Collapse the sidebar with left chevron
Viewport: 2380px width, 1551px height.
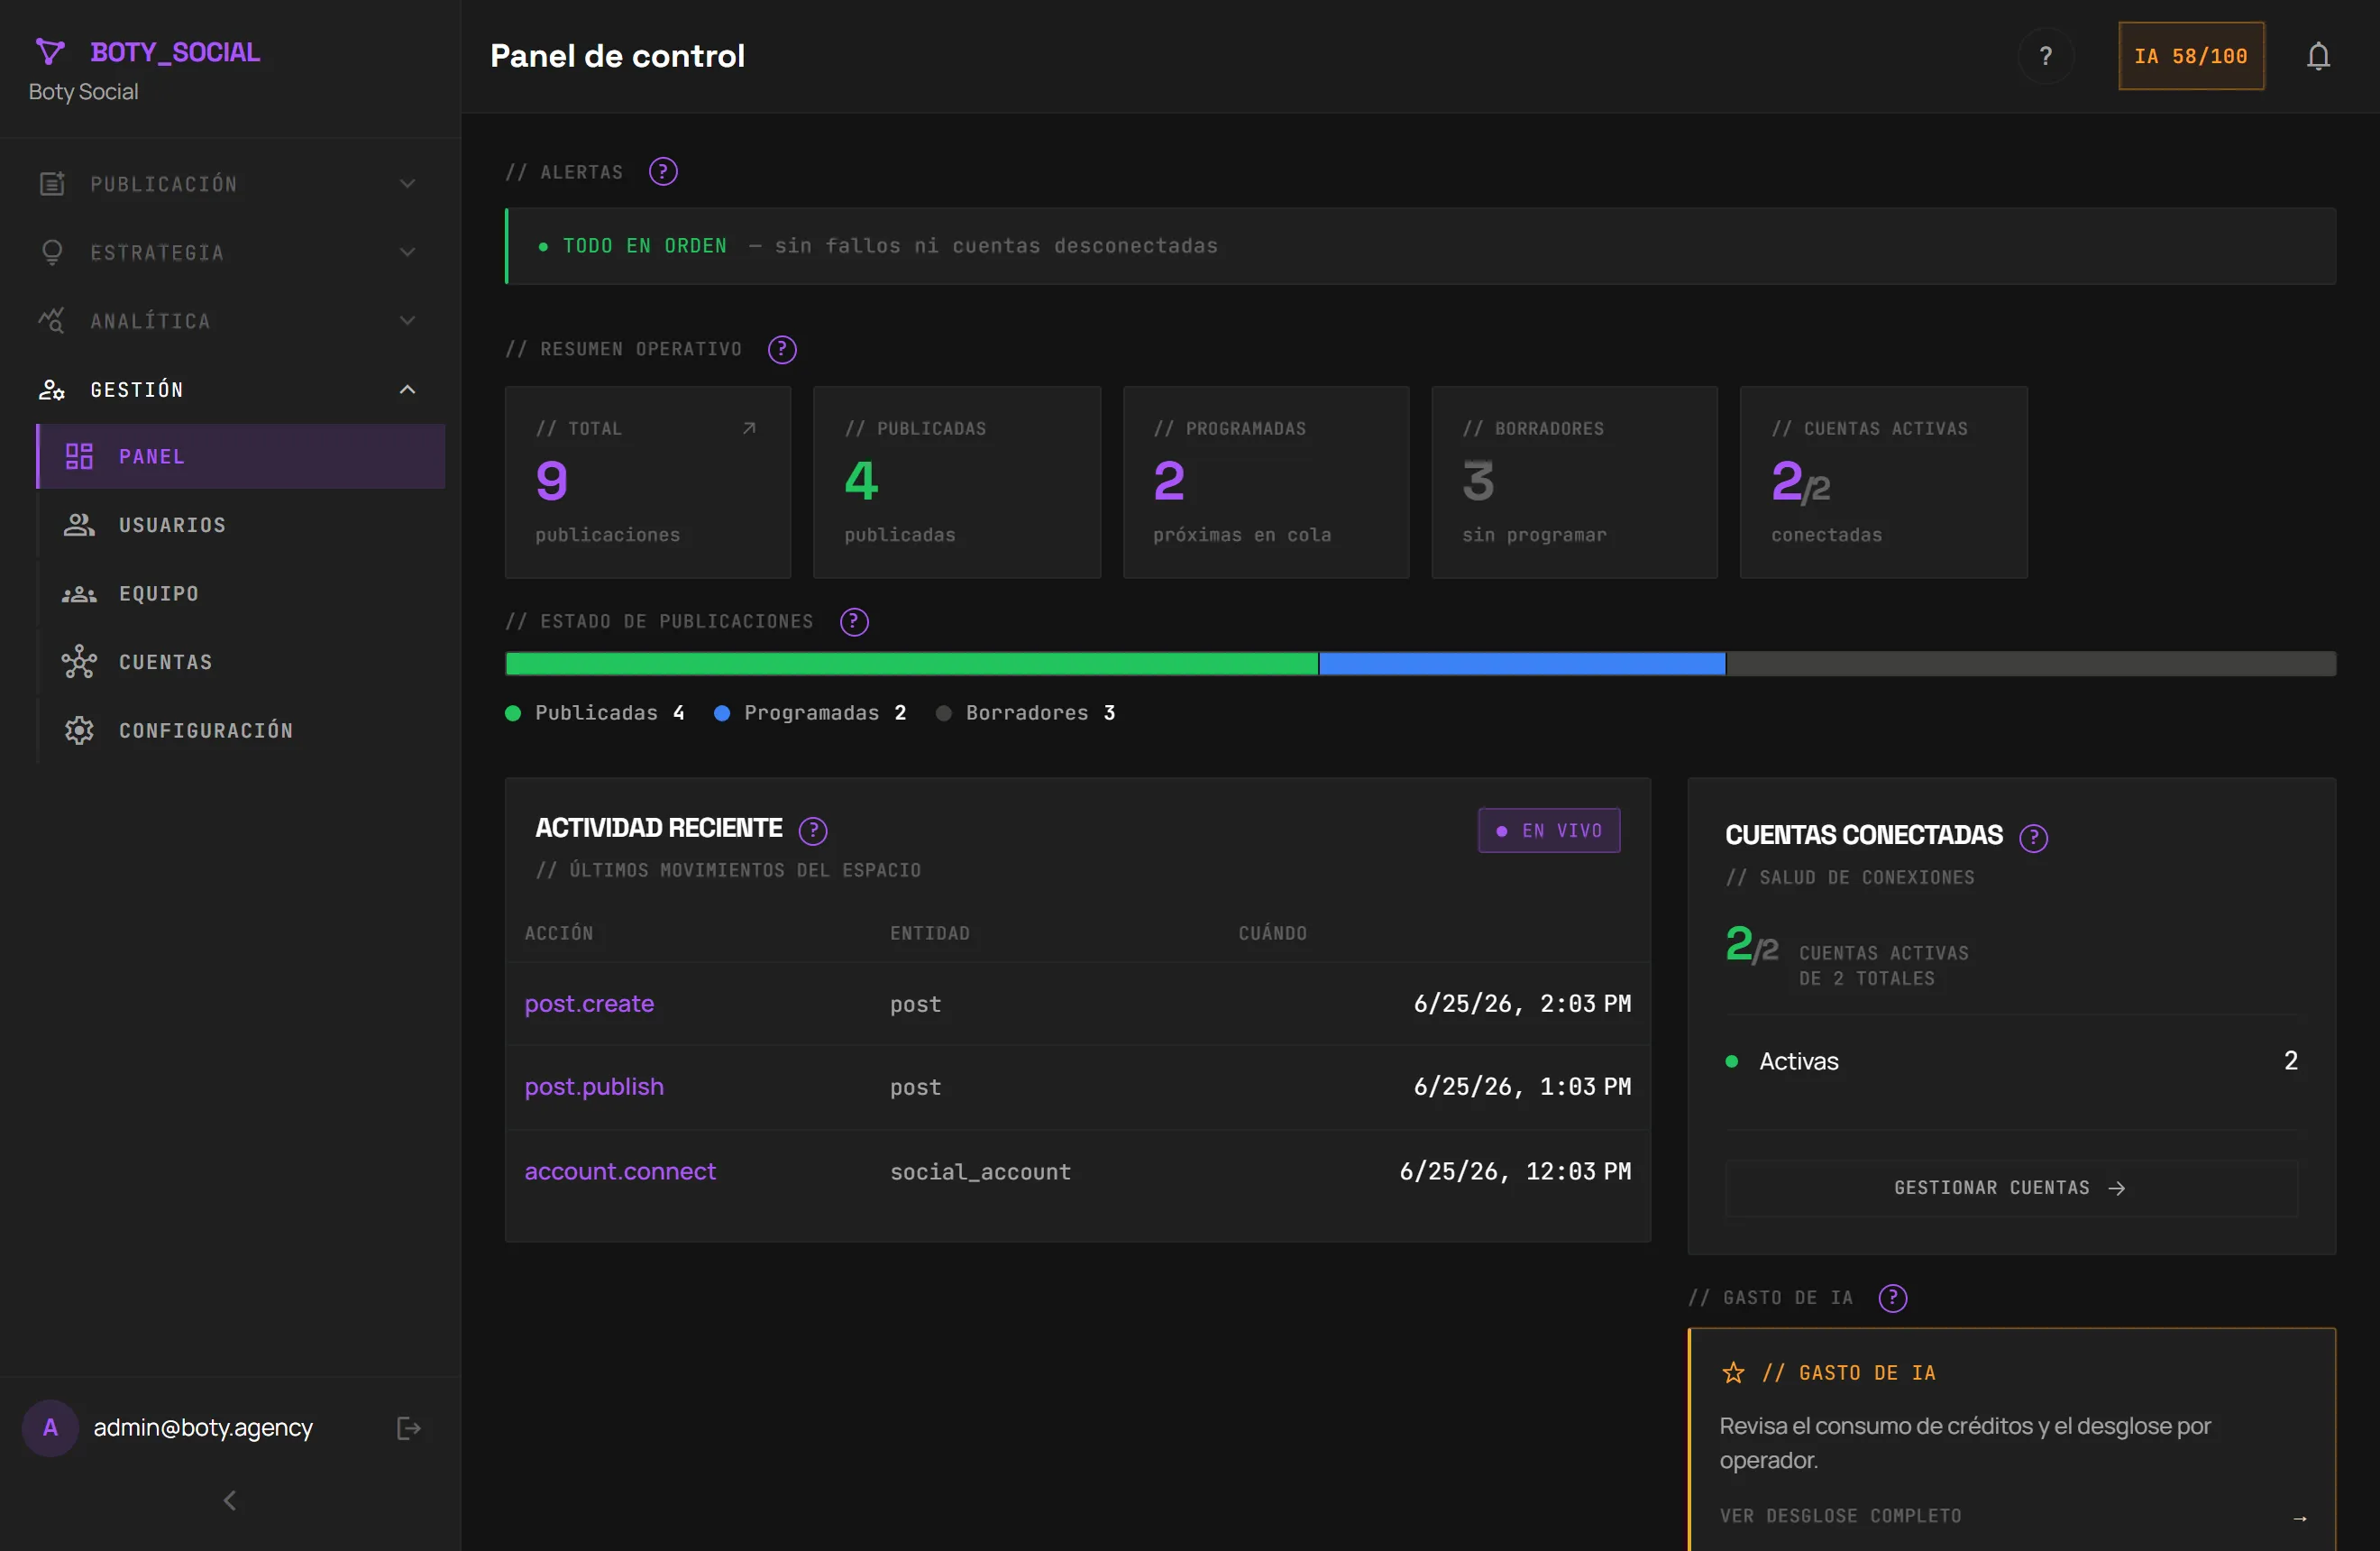tap(230, 1500)
